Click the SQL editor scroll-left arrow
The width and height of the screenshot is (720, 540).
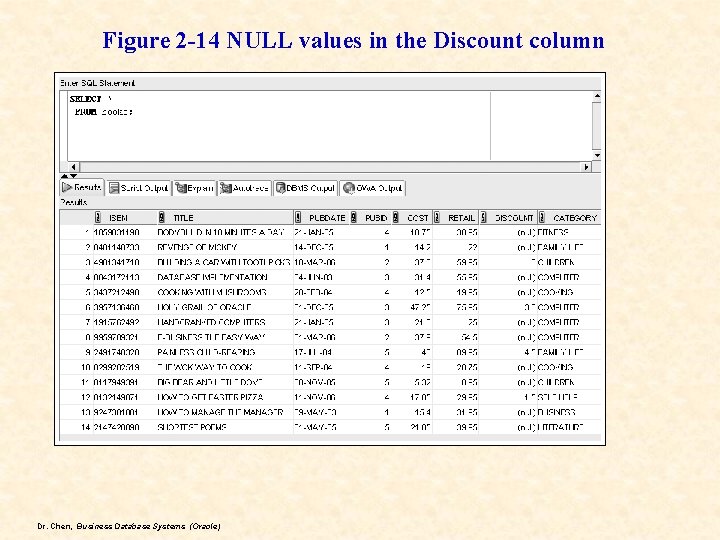coord(73,167)
